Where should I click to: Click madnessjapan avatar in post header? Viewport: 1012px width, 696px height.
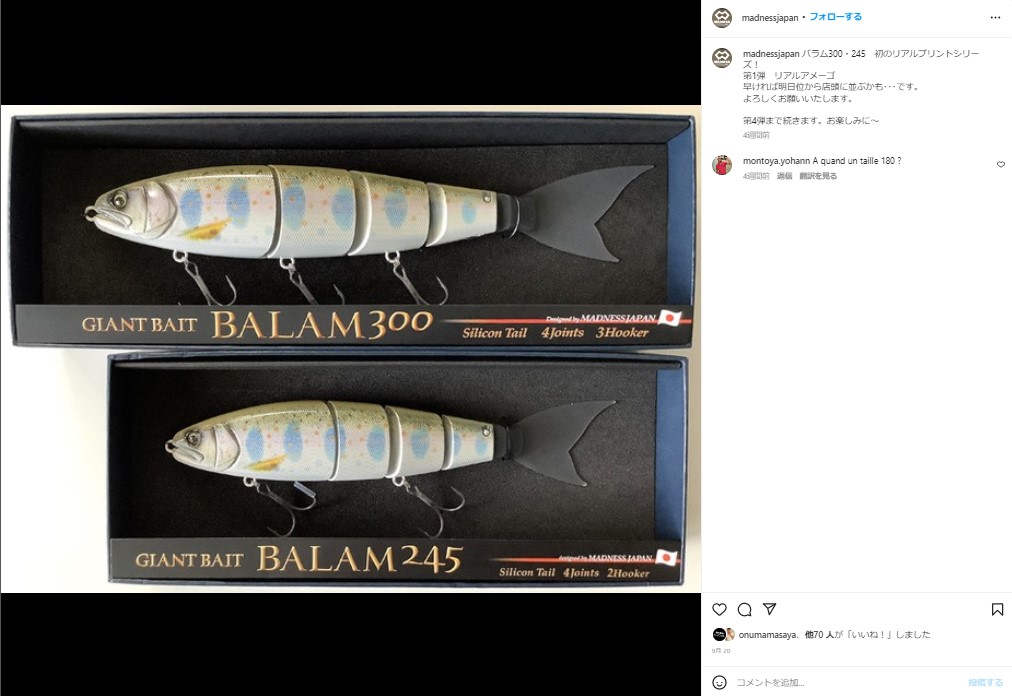pyautogui.click(x=722, y=17)
